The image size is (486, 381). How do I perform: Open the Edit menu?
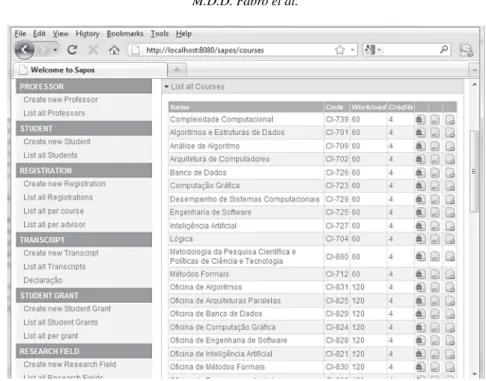pos(39,34)
